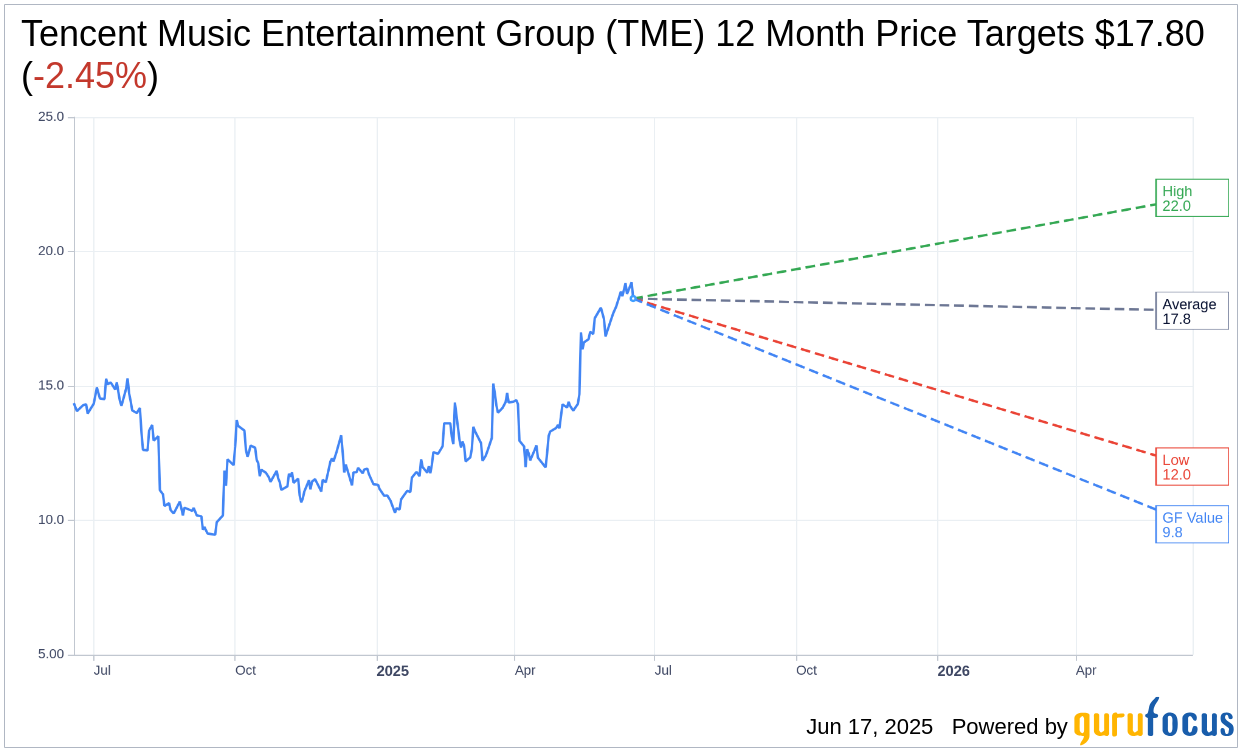This screenshot has width=1242, height=752.
Task: Click the 20.0 y-axis label
Action: (51, 251)
